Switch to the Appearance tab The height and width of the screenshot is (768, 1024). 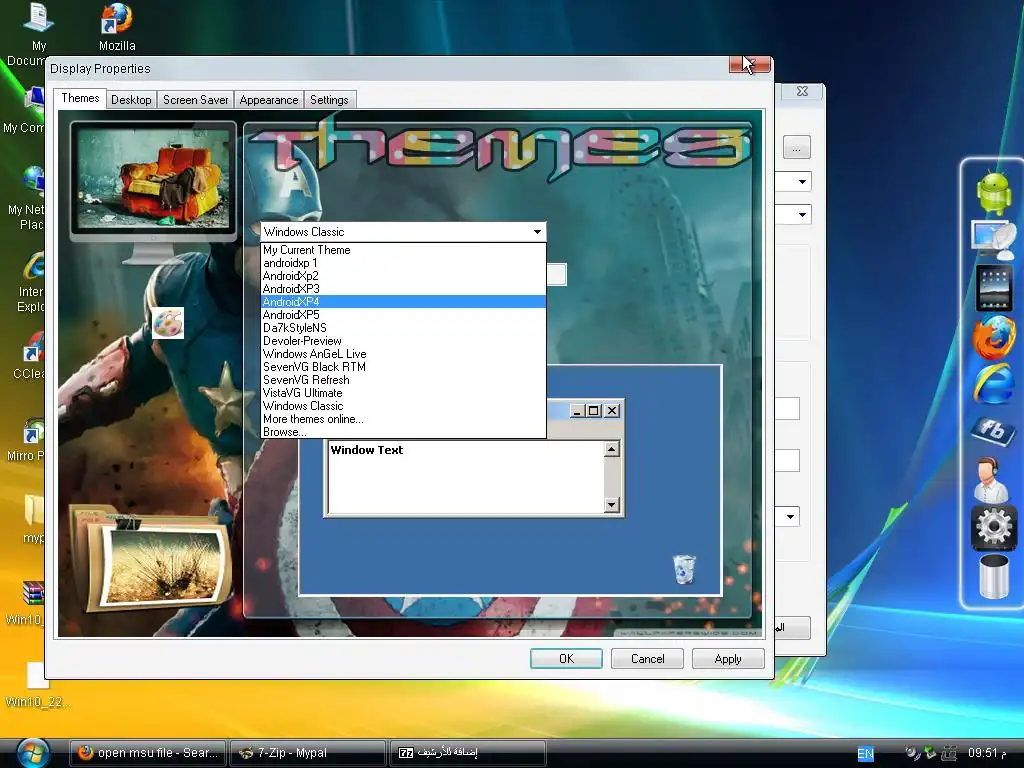point(268,100)
